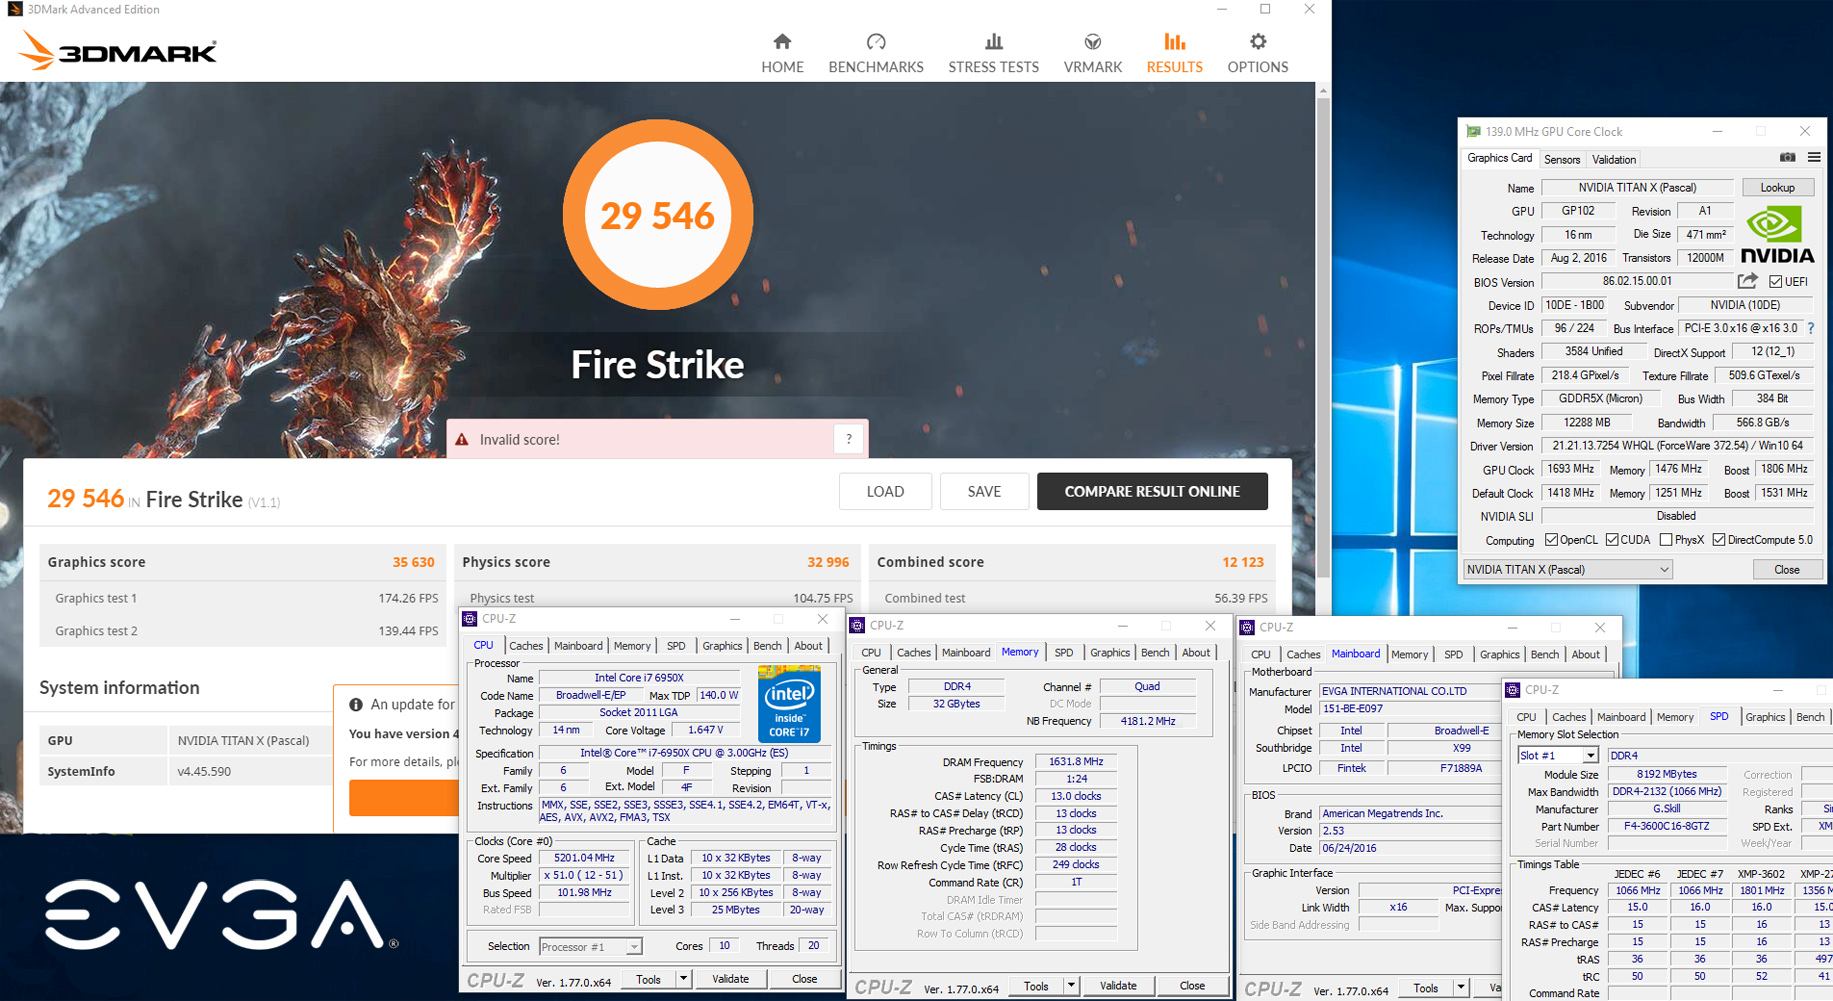Viewport: 1833px width, 1001px height.
Task: Toggle the DirectCompute 5.0 checkbox
Action: [1719, 540]
